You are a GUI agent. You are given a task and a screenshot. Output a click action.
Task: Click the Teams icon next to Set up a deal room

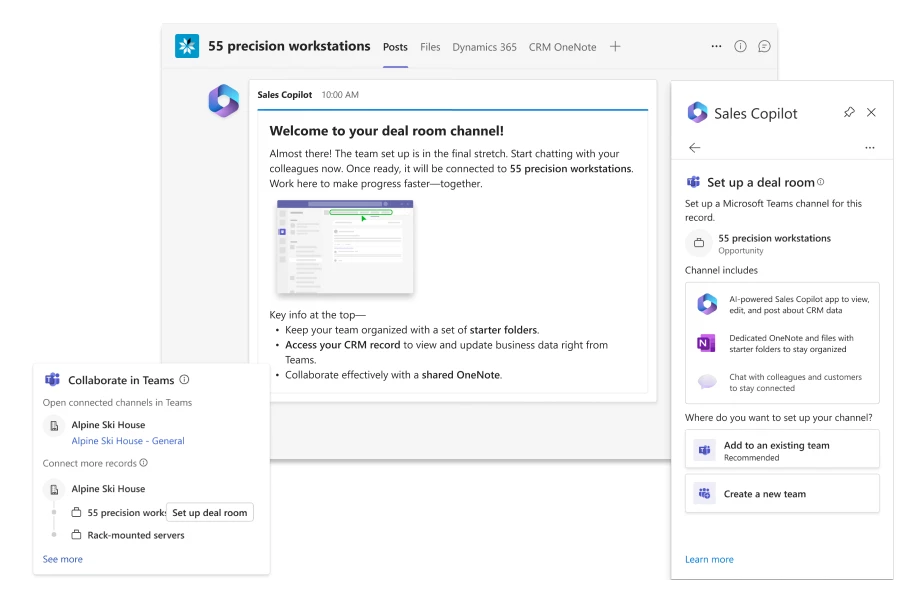tap(692, 182)
